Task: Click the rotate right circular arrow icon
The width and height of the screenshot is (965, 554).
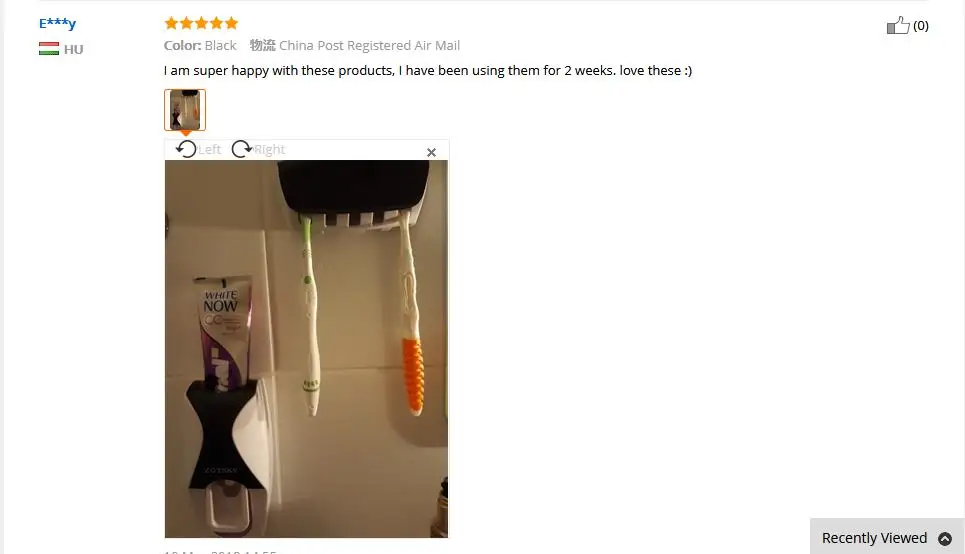Action: [x=242, y=149]
